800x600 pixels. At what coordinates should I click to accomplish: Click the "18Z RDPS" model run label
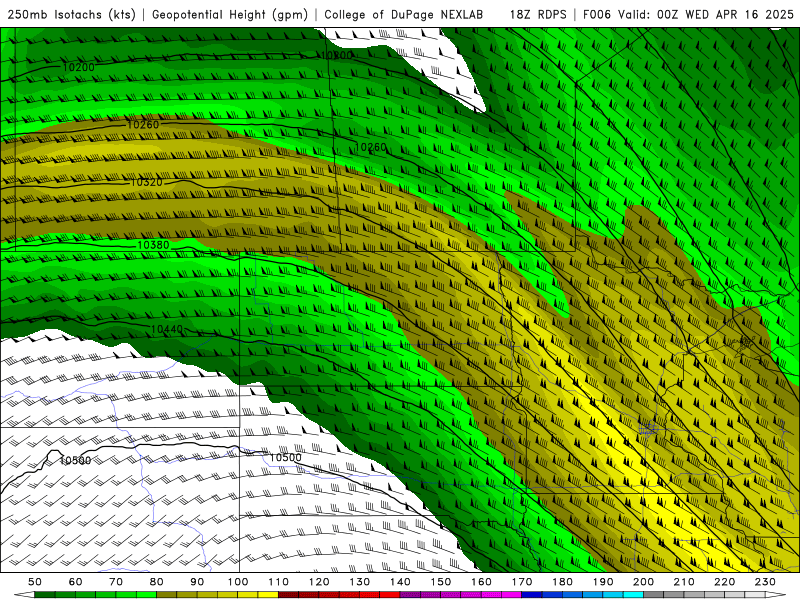(538, 14)
